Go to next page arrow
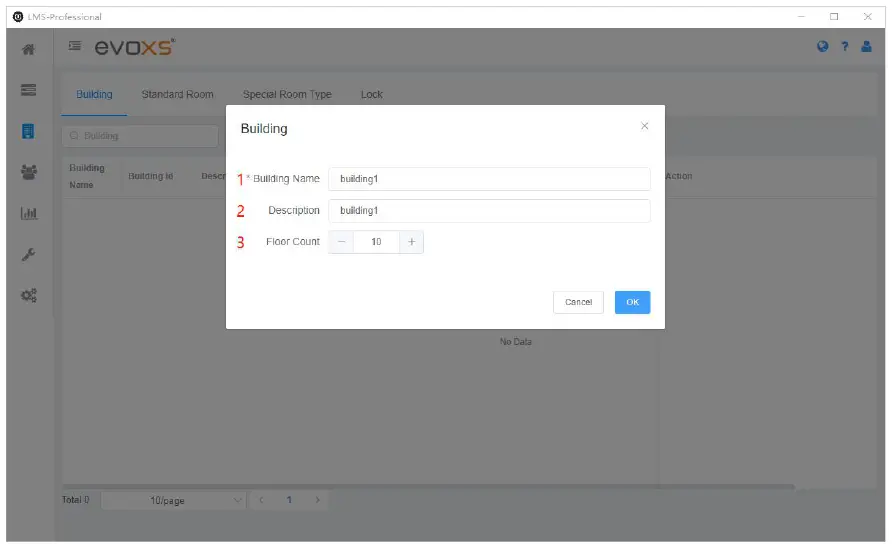Viewport: 893px width, 548px height. pyautogui.click(x=317, y=500)
